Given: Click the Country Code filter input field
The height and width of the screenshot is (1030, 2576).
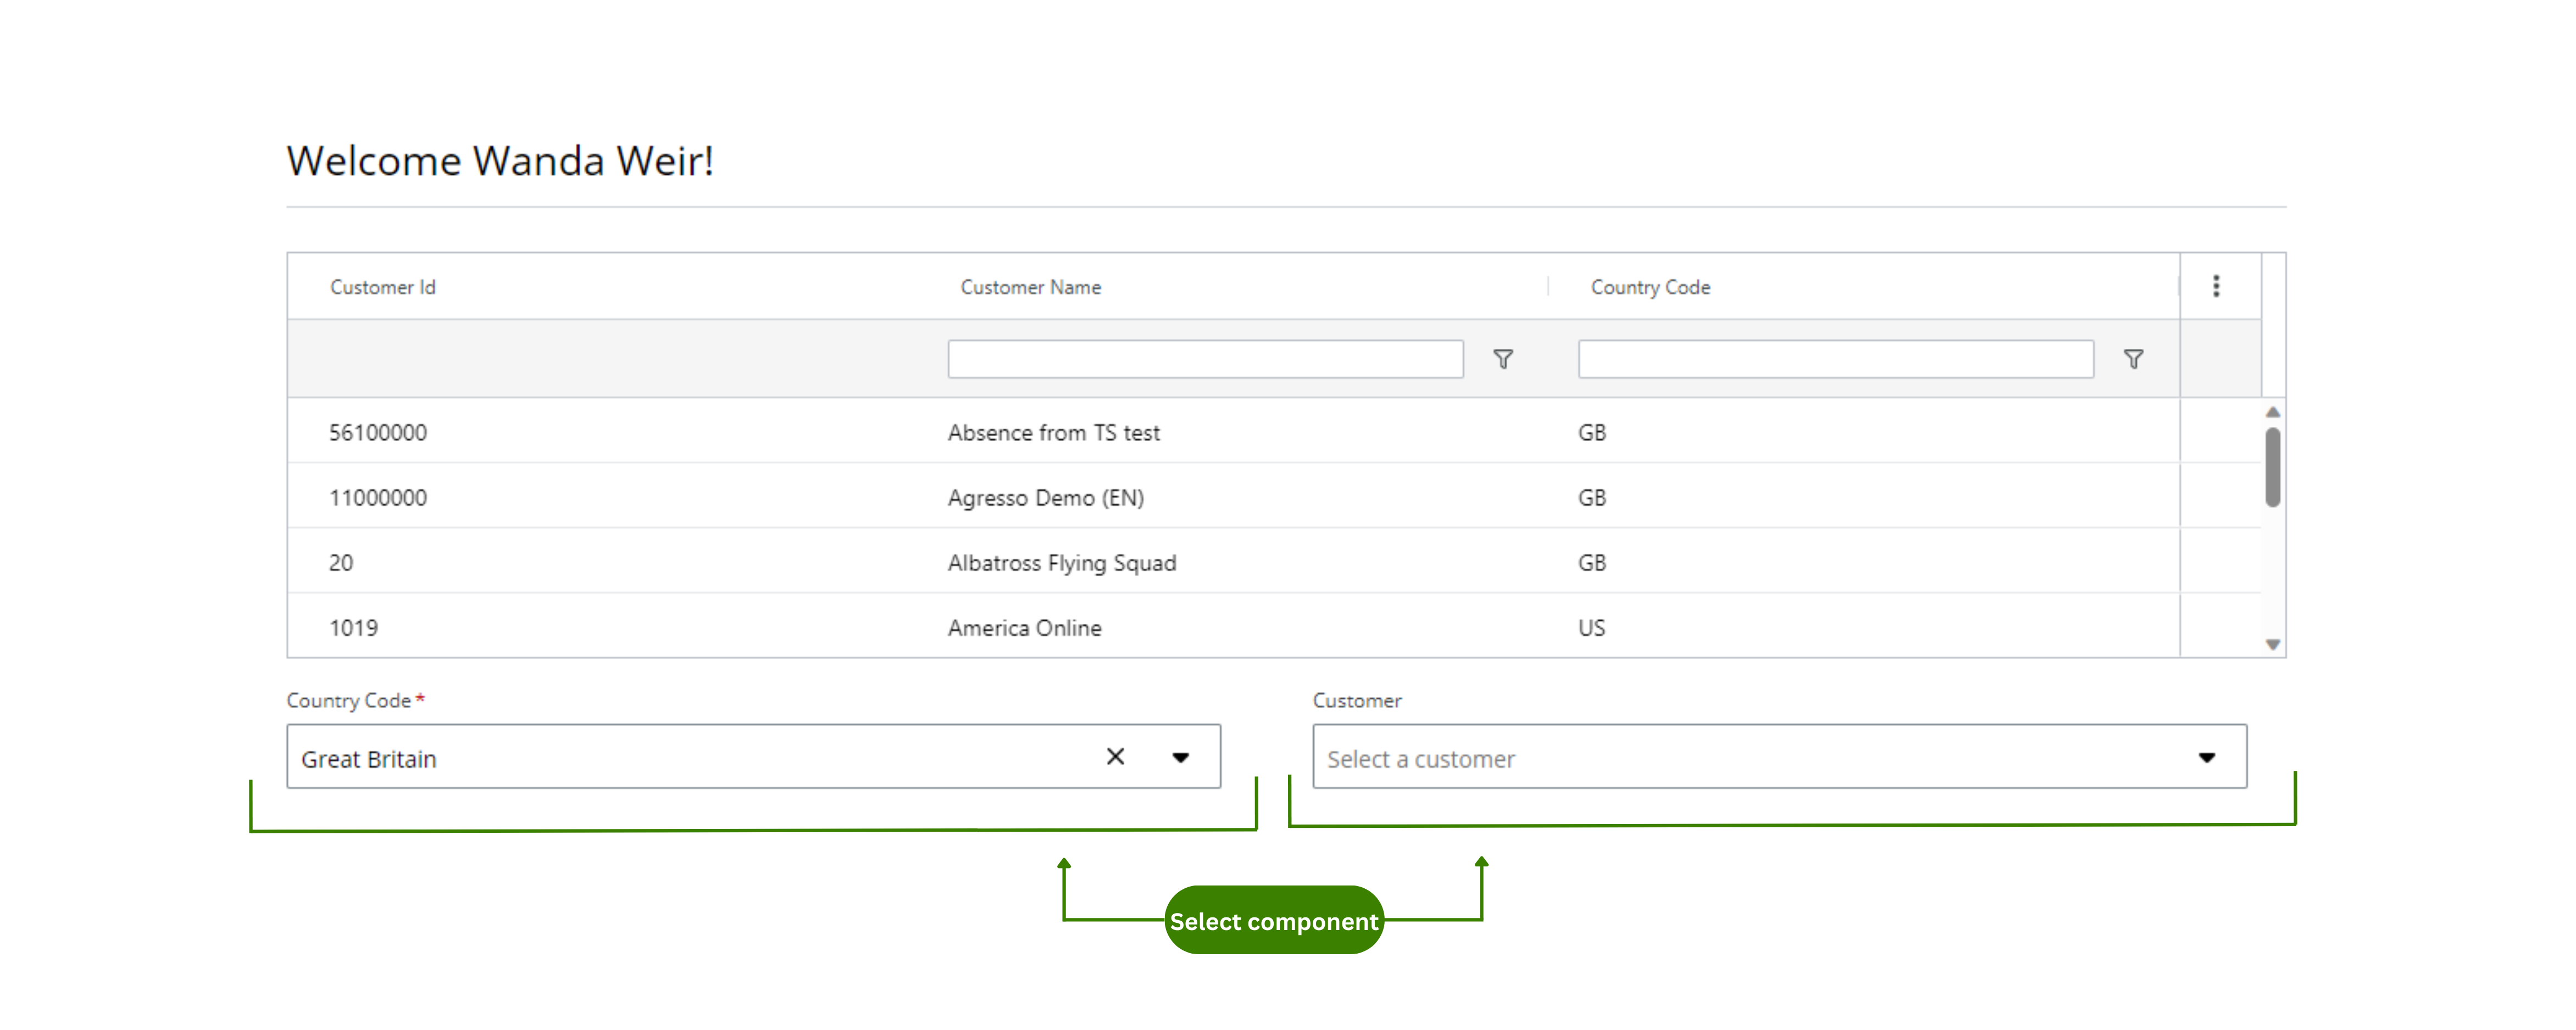Looking at the screenshot, I should 1836,359.
